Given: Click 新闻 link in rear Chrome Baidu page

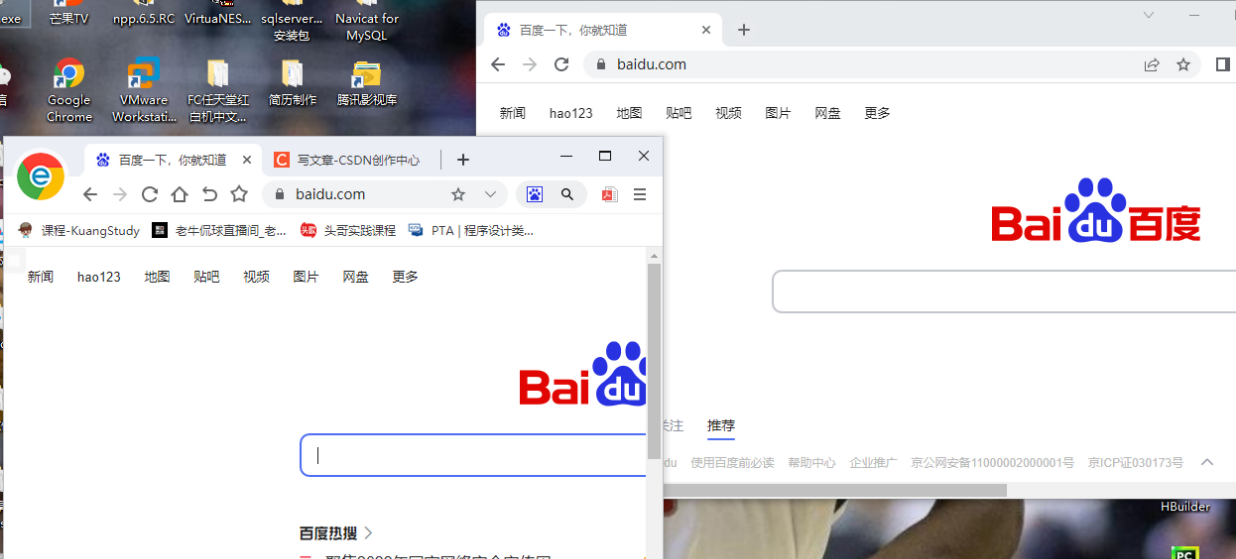Looking at the screenshot, I should (x=513, y=113).
